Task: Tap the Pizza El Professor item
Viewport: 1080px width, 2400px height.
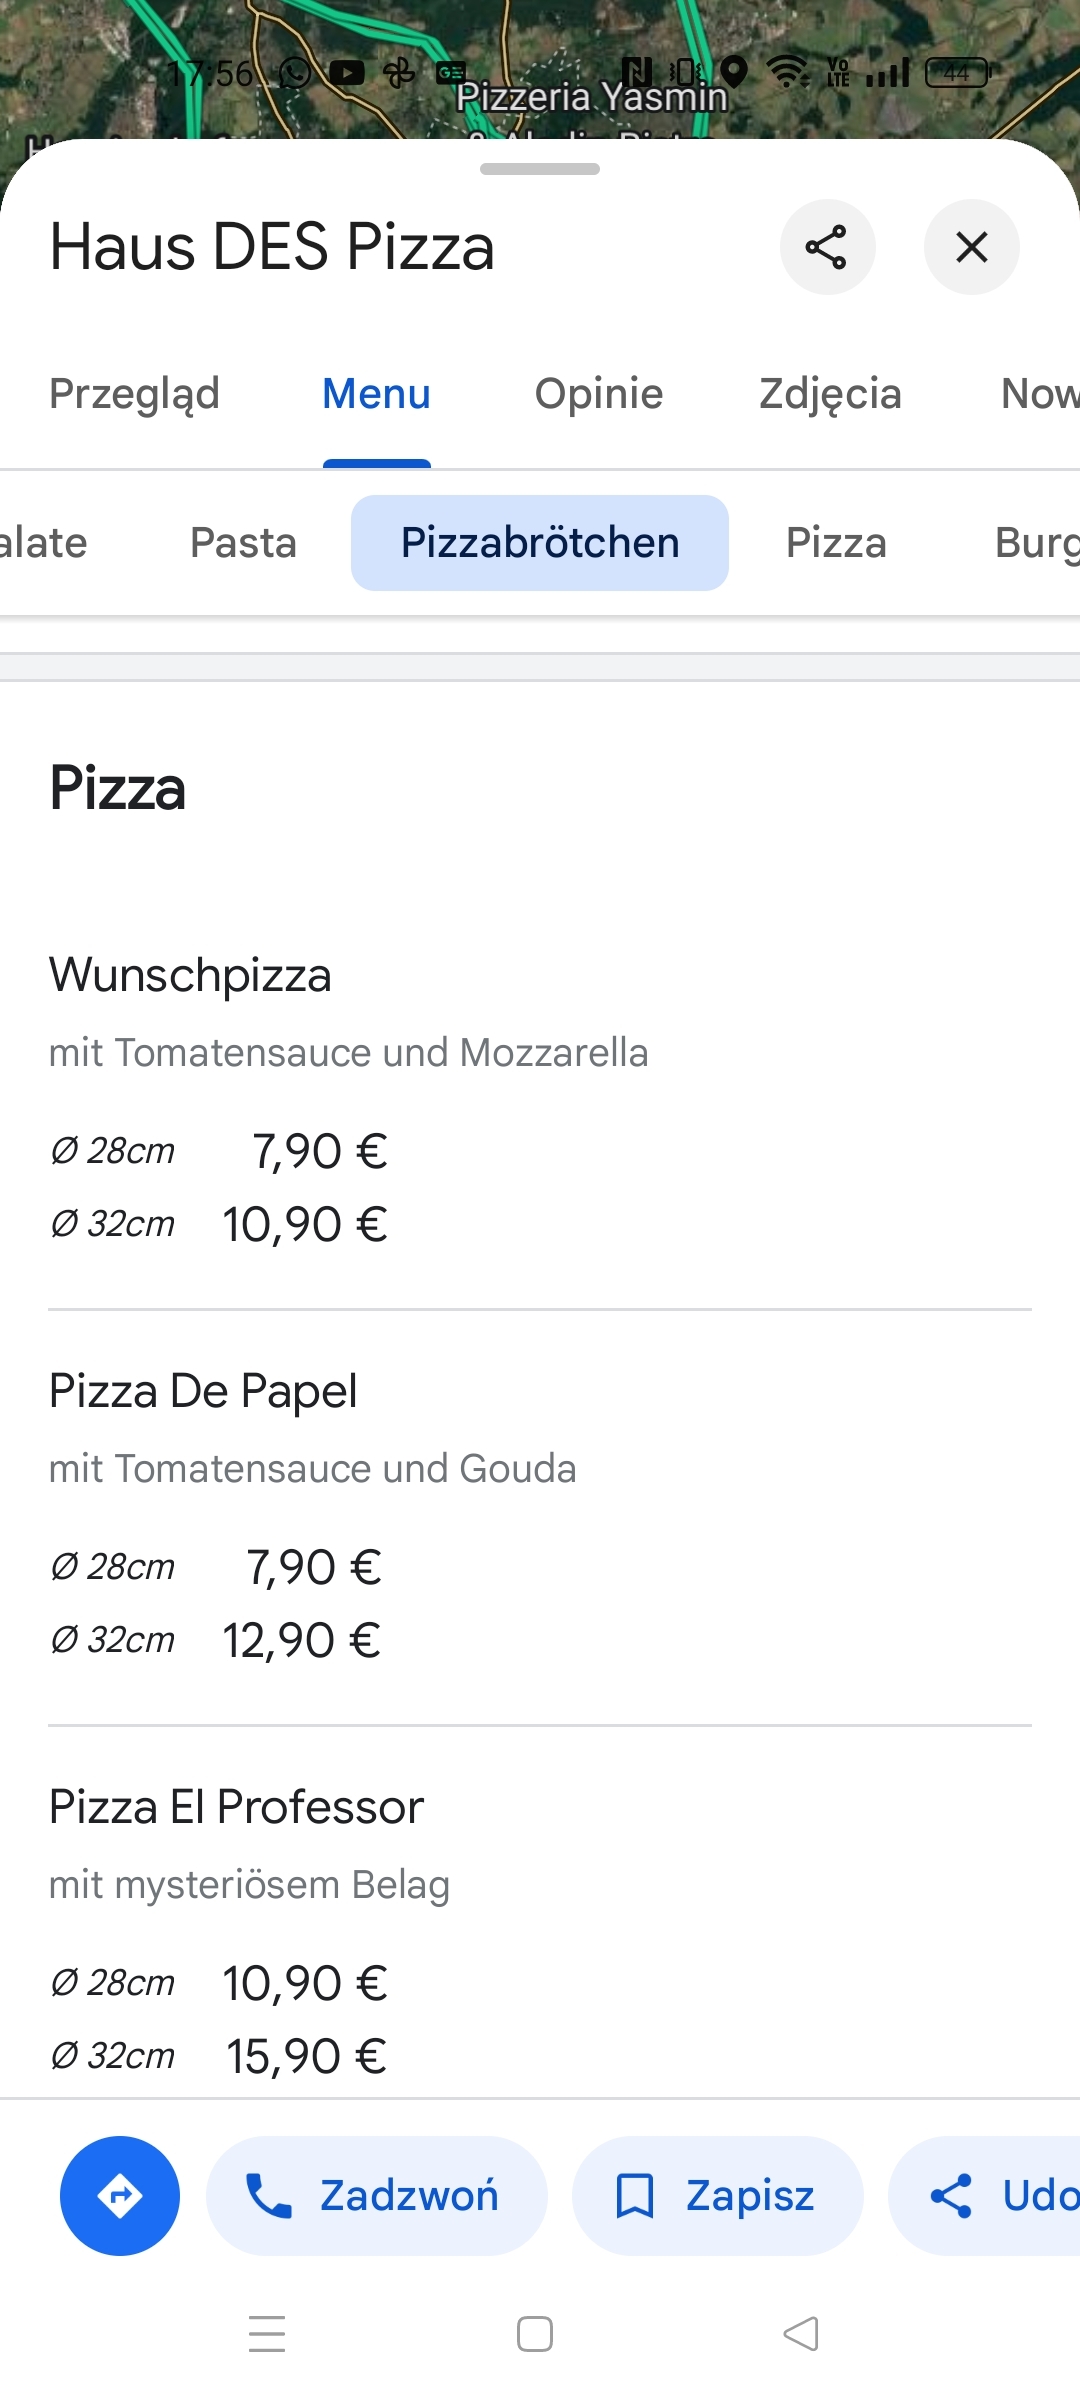Action: (236, 1807)
